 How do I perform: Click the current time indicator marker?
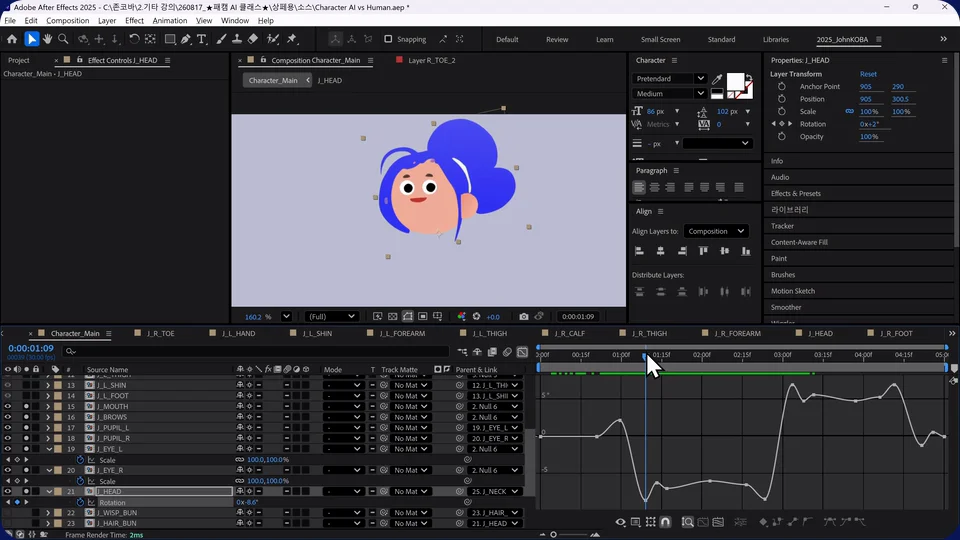point(645,356)
